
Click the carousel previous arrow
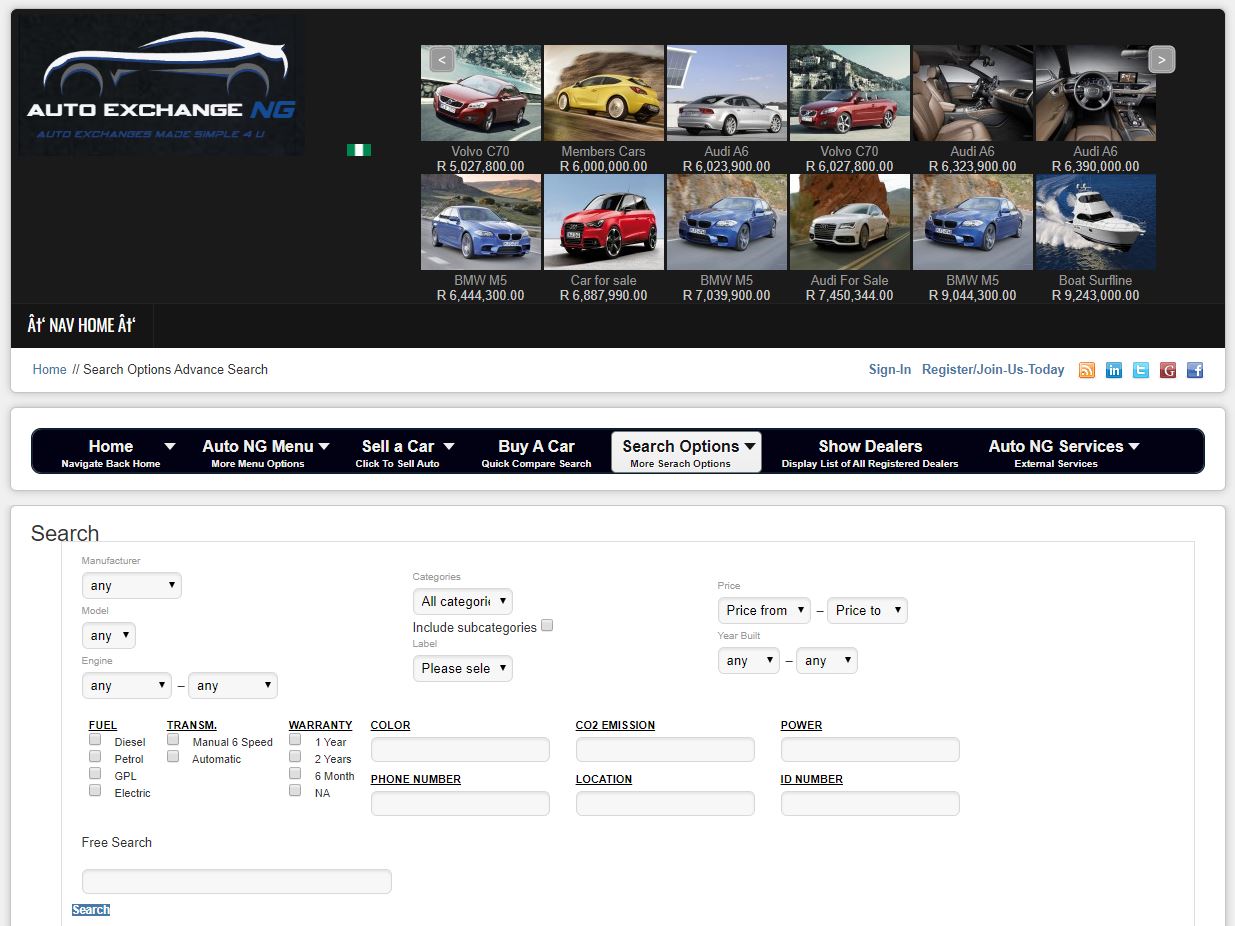(442, 59)
